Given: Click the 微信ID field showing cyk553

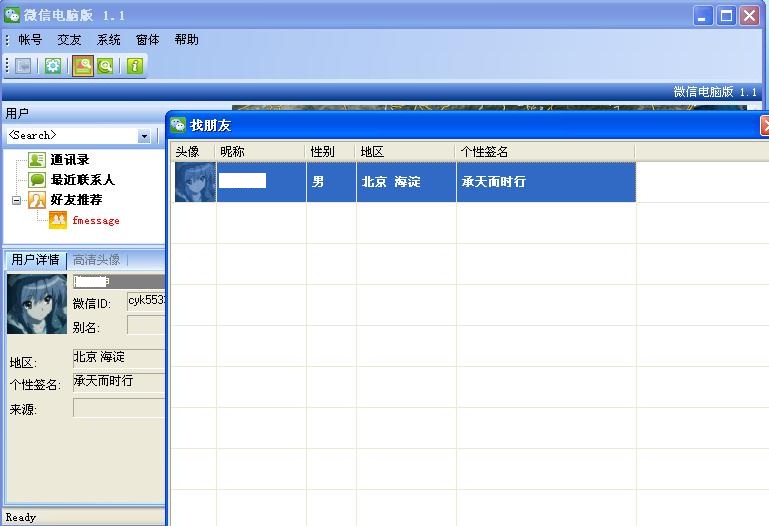Looking at the screenshot, I should (x=146, y=301).
